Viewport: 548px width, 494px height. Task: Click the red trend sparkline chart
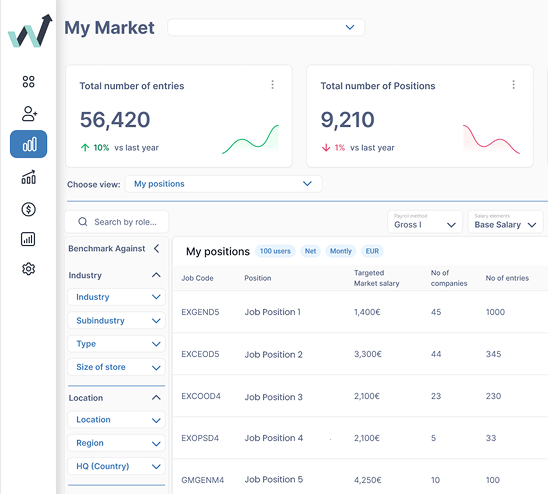point(491,139)
